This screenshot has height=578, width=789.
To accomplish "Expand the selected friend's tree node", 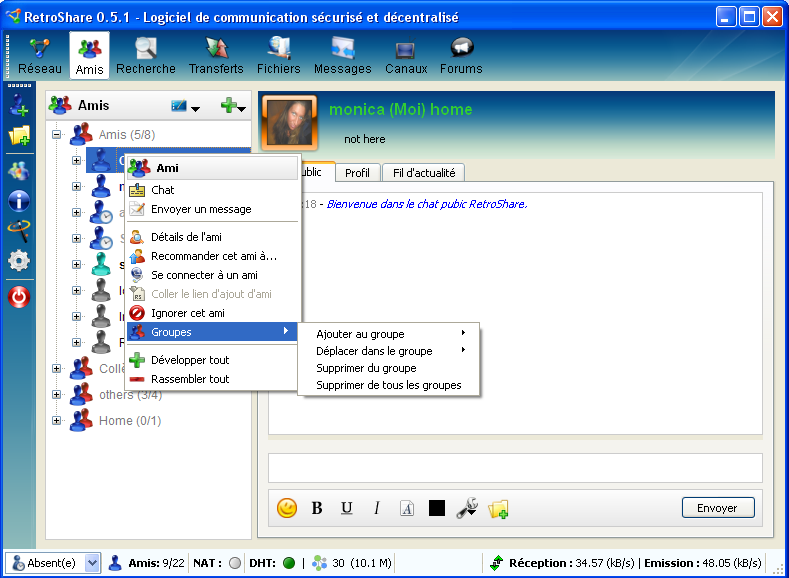I will pyautogui.click(x=76, y=160).
